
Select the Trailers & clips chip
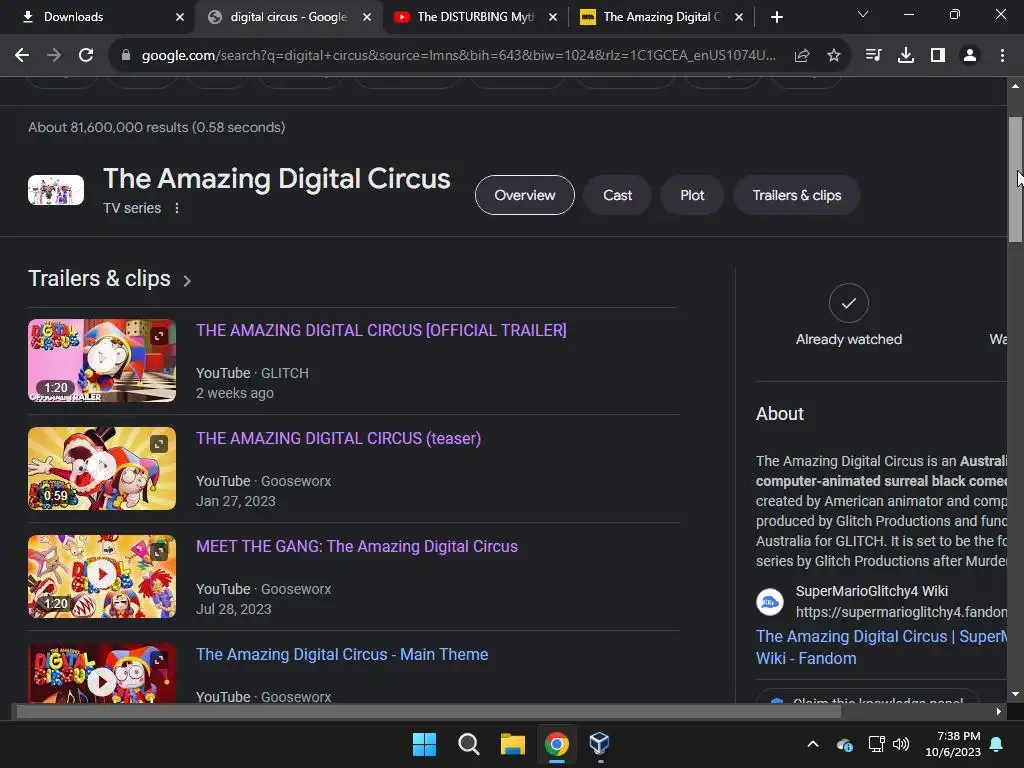797,195
